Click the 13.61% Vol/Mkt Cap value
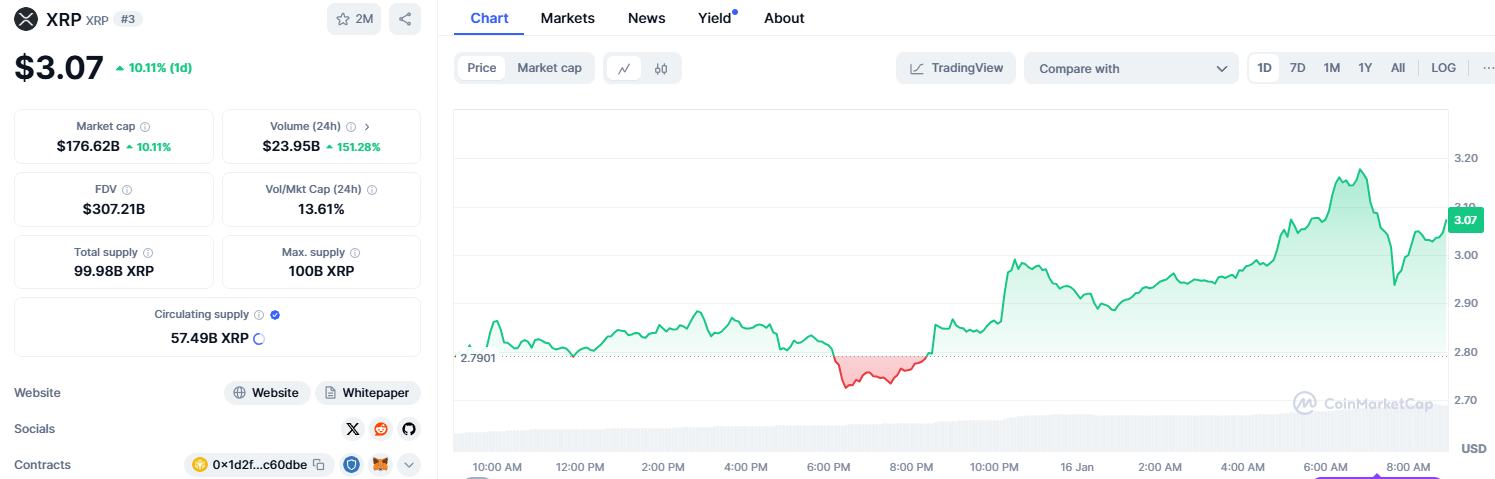This screenshot has width=1495, height=479. coord(322,209)
